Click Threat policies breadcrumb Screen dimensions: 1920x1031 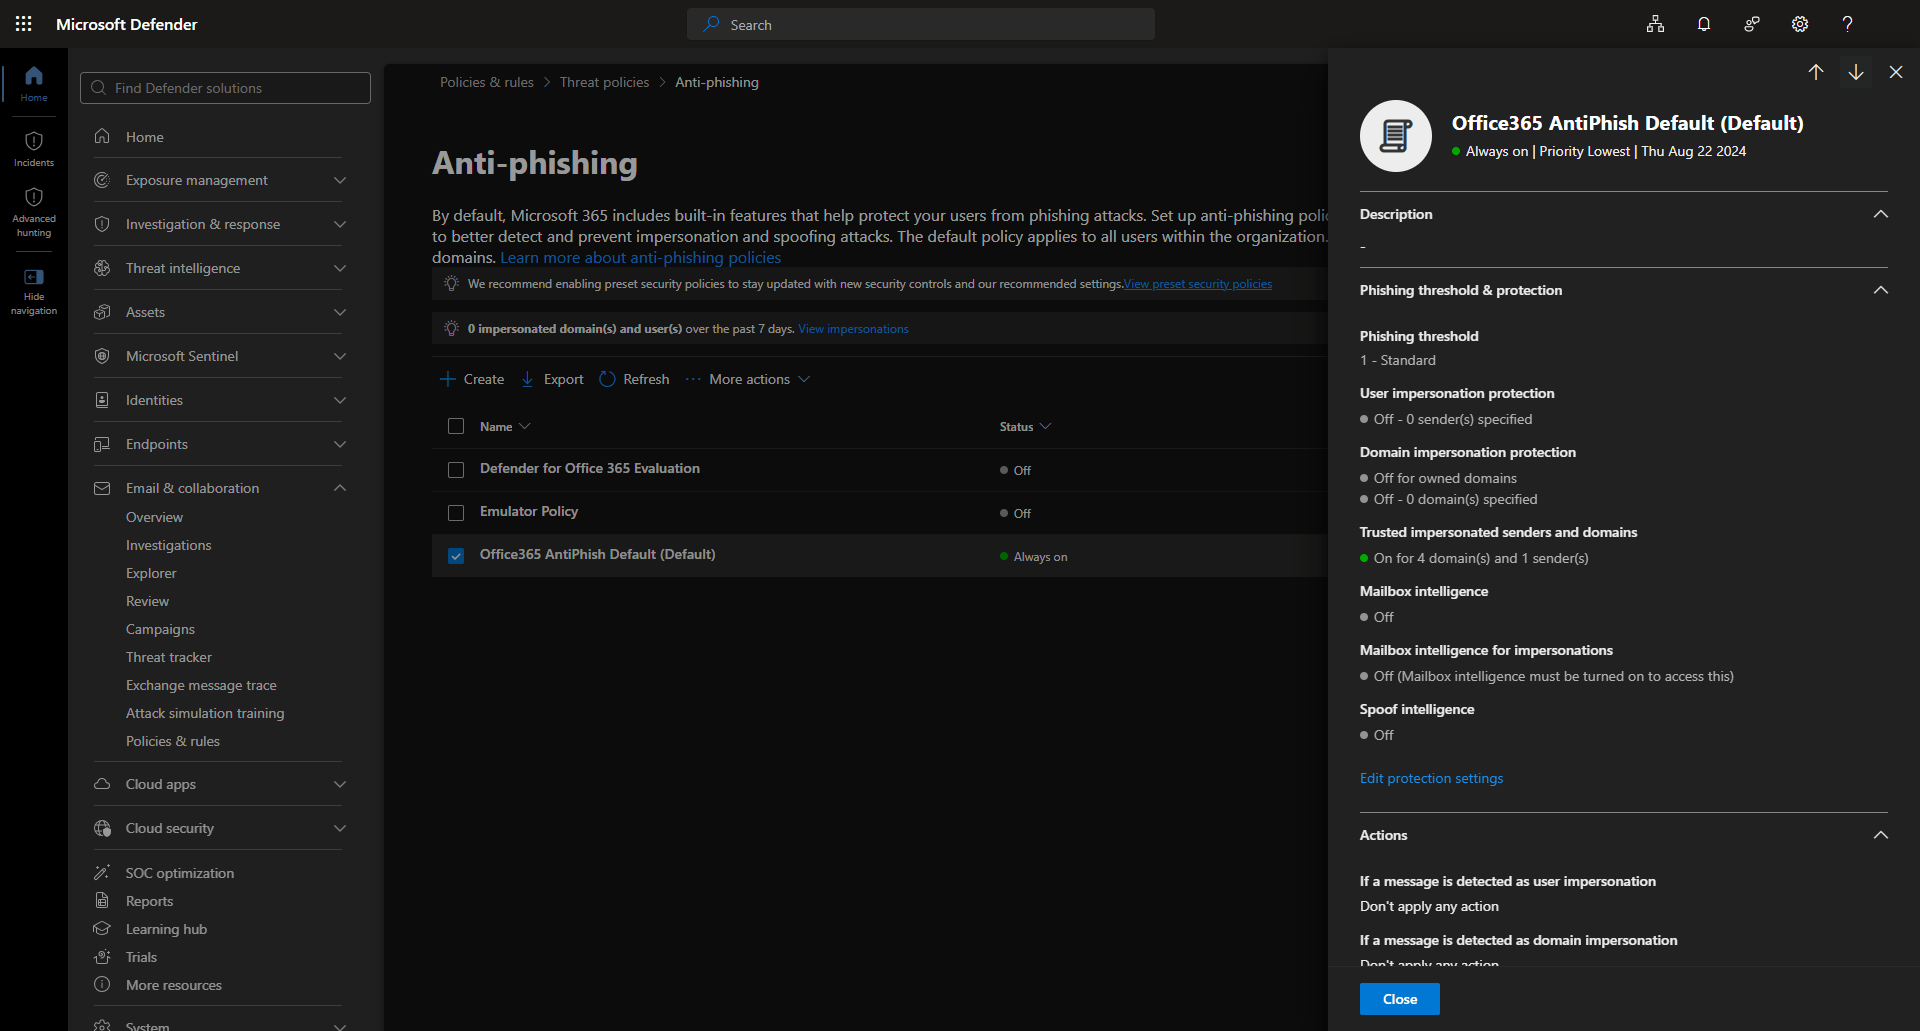pyautogui.click(x=604, y=82)
